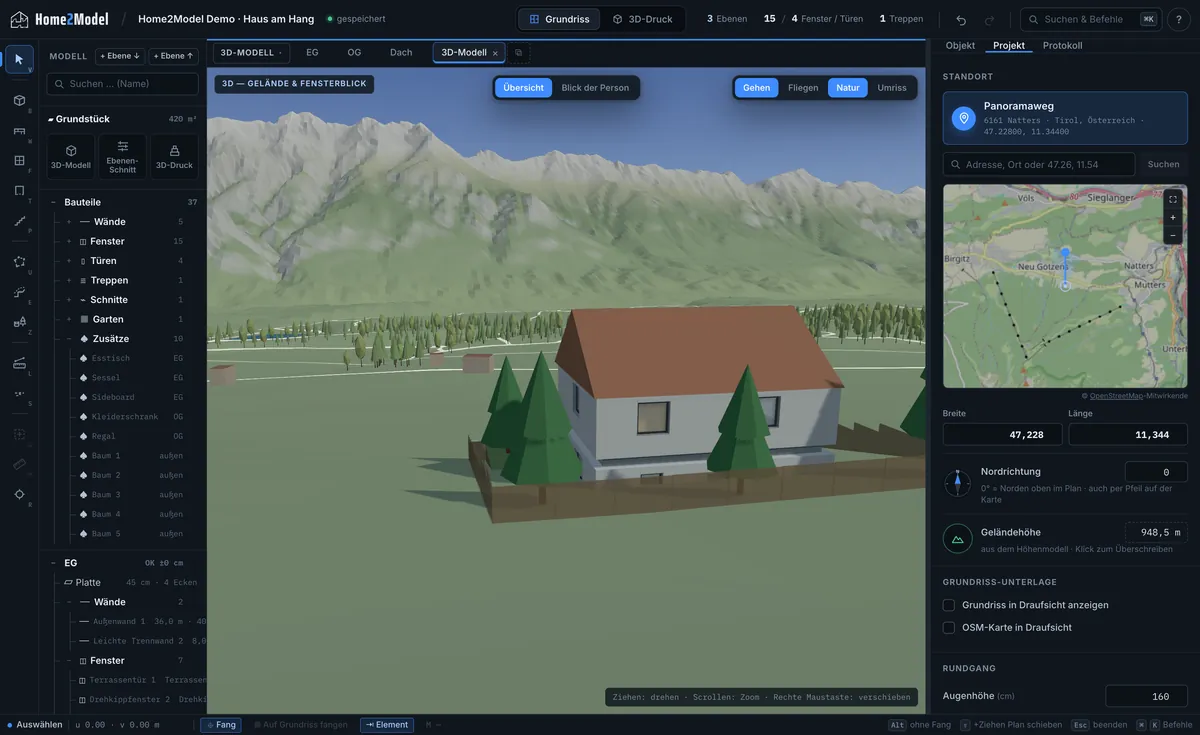Zoom in on the location map
The height and width of the screenshot is (735, 1200).
(1173, 217)
